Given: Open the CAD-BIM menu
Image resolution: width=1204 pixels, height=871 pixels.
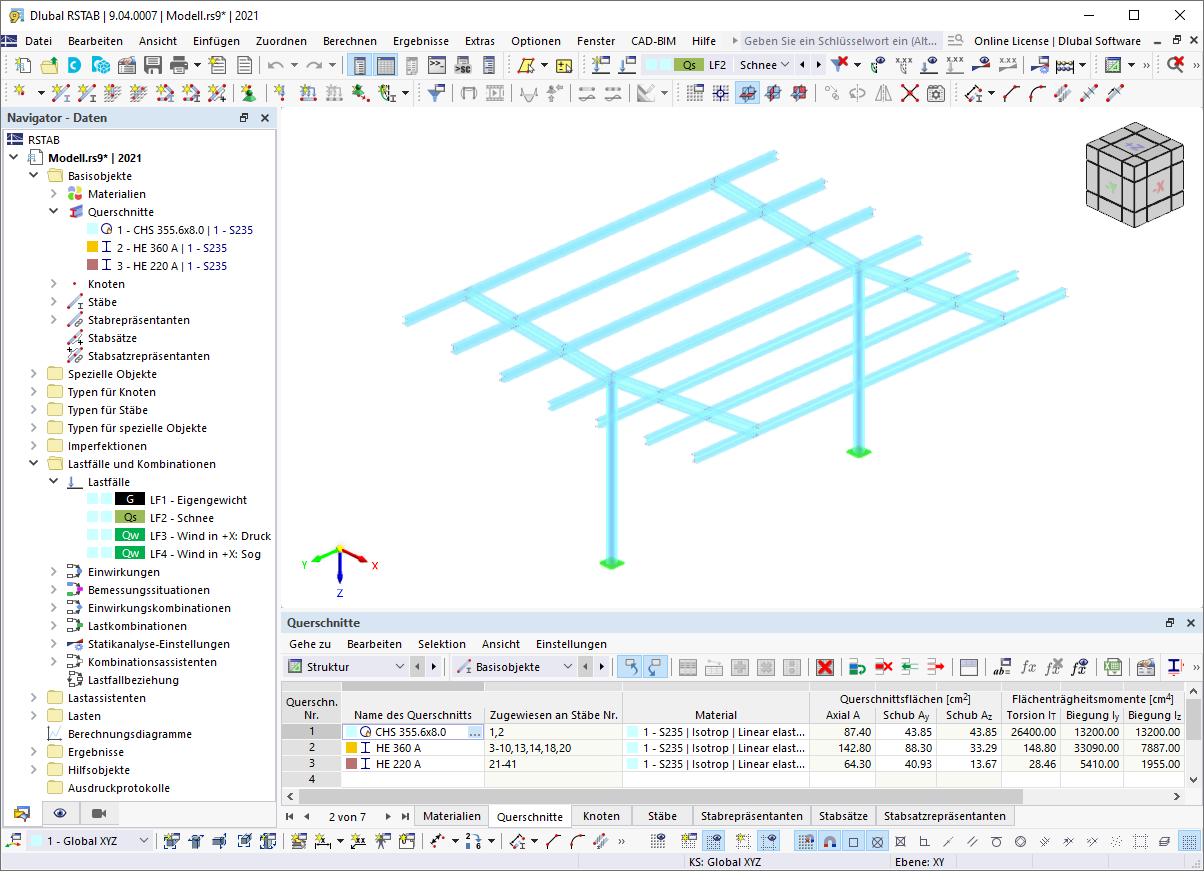Looking at the screenshot, I should point(653,41).
